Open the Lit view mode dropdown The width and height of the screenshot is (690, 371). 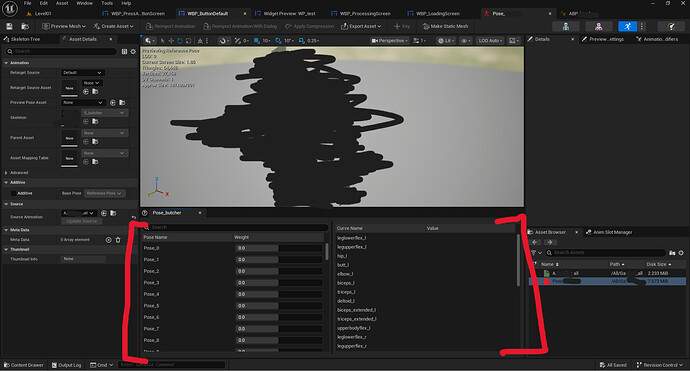coord(446,40)
